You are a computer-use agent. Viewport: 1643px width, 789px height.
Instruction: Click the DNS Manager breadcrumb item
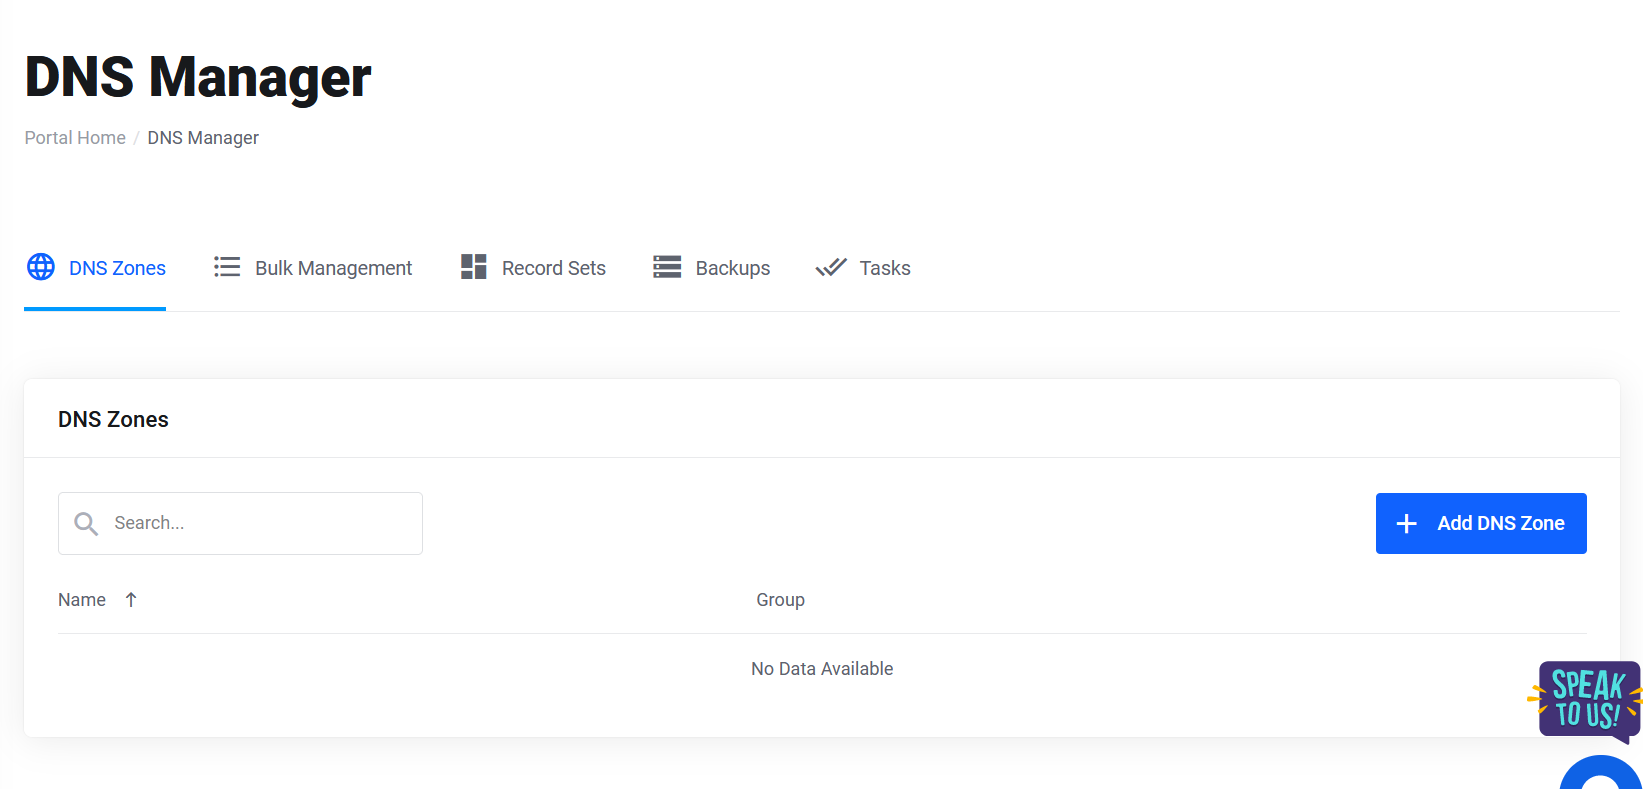tap(203, 138)
